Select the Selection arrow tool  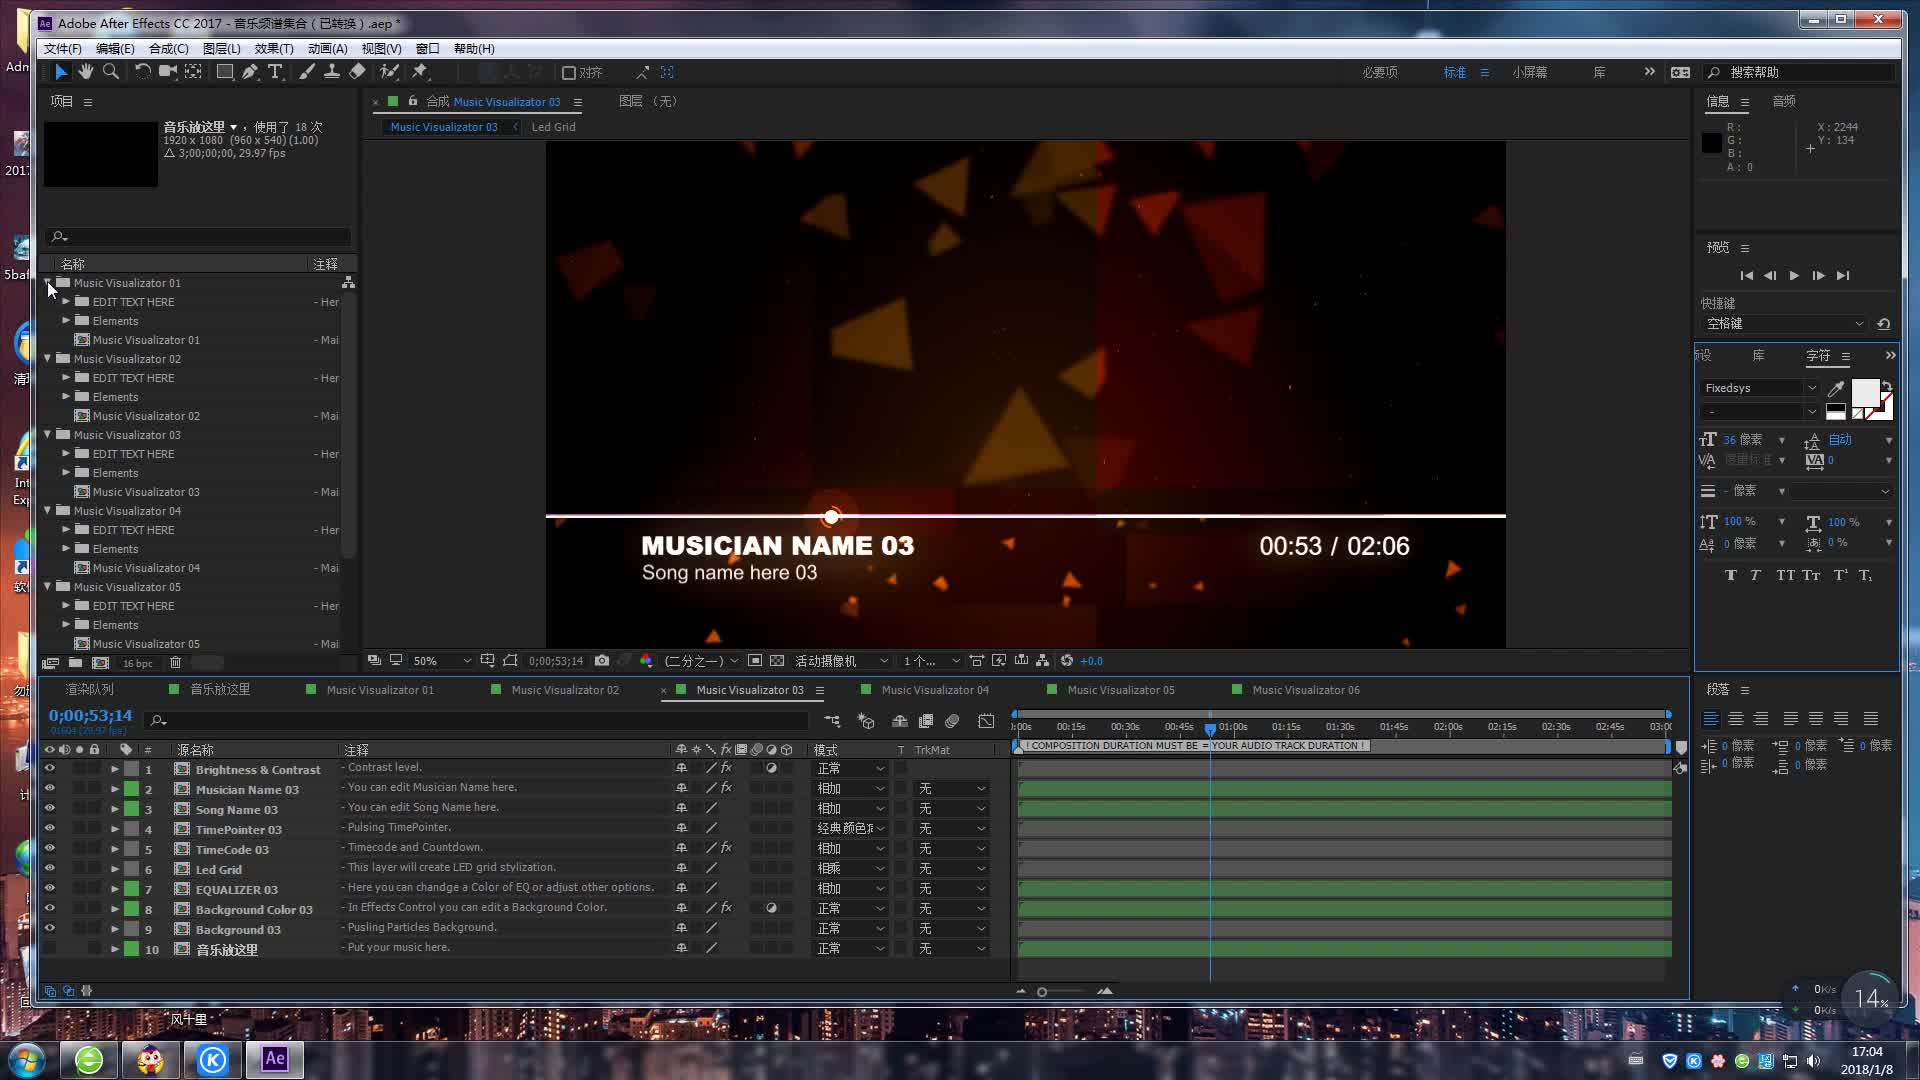(60, 72)
